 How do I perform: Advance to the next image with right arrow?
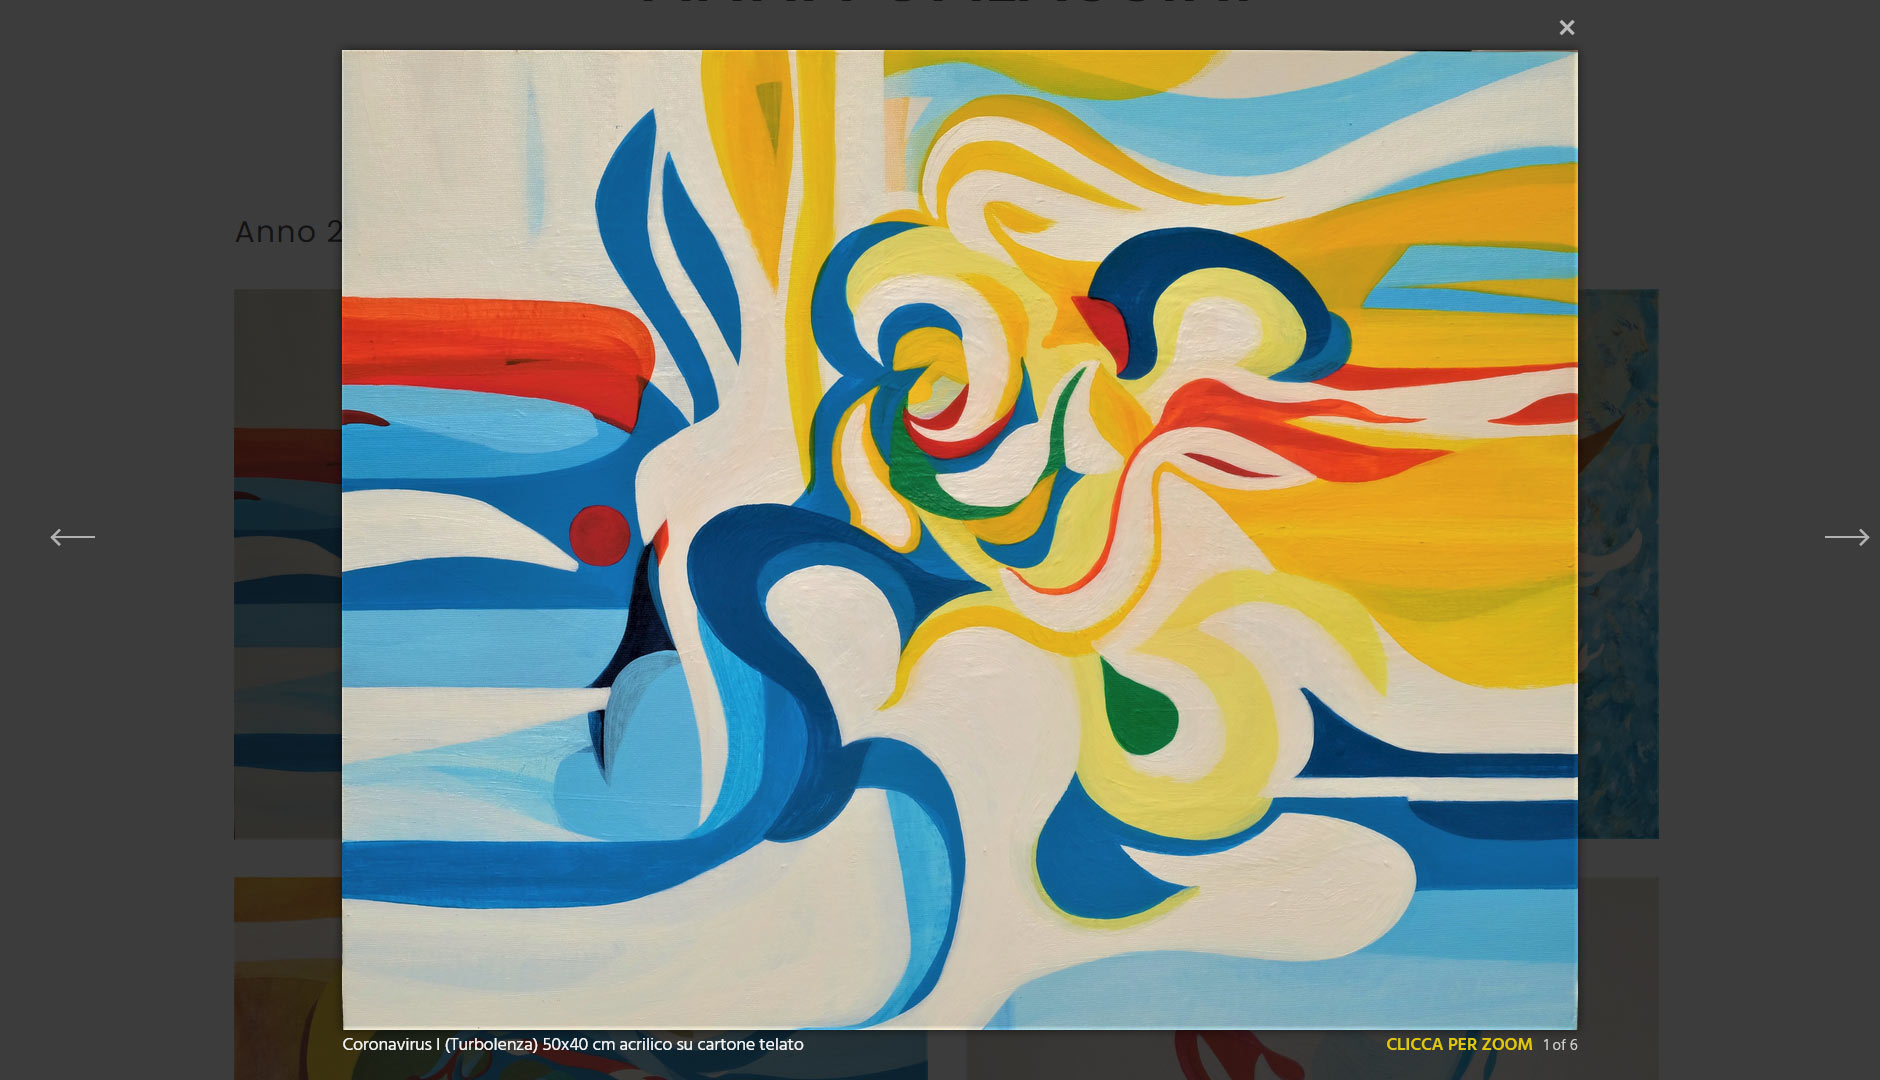coord(1847,538)
